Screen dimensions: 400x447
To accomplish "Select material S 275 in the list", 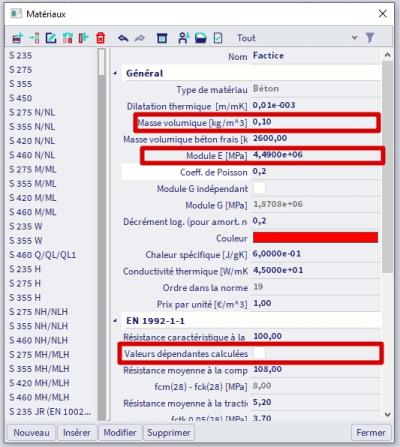I will point(21,70).
